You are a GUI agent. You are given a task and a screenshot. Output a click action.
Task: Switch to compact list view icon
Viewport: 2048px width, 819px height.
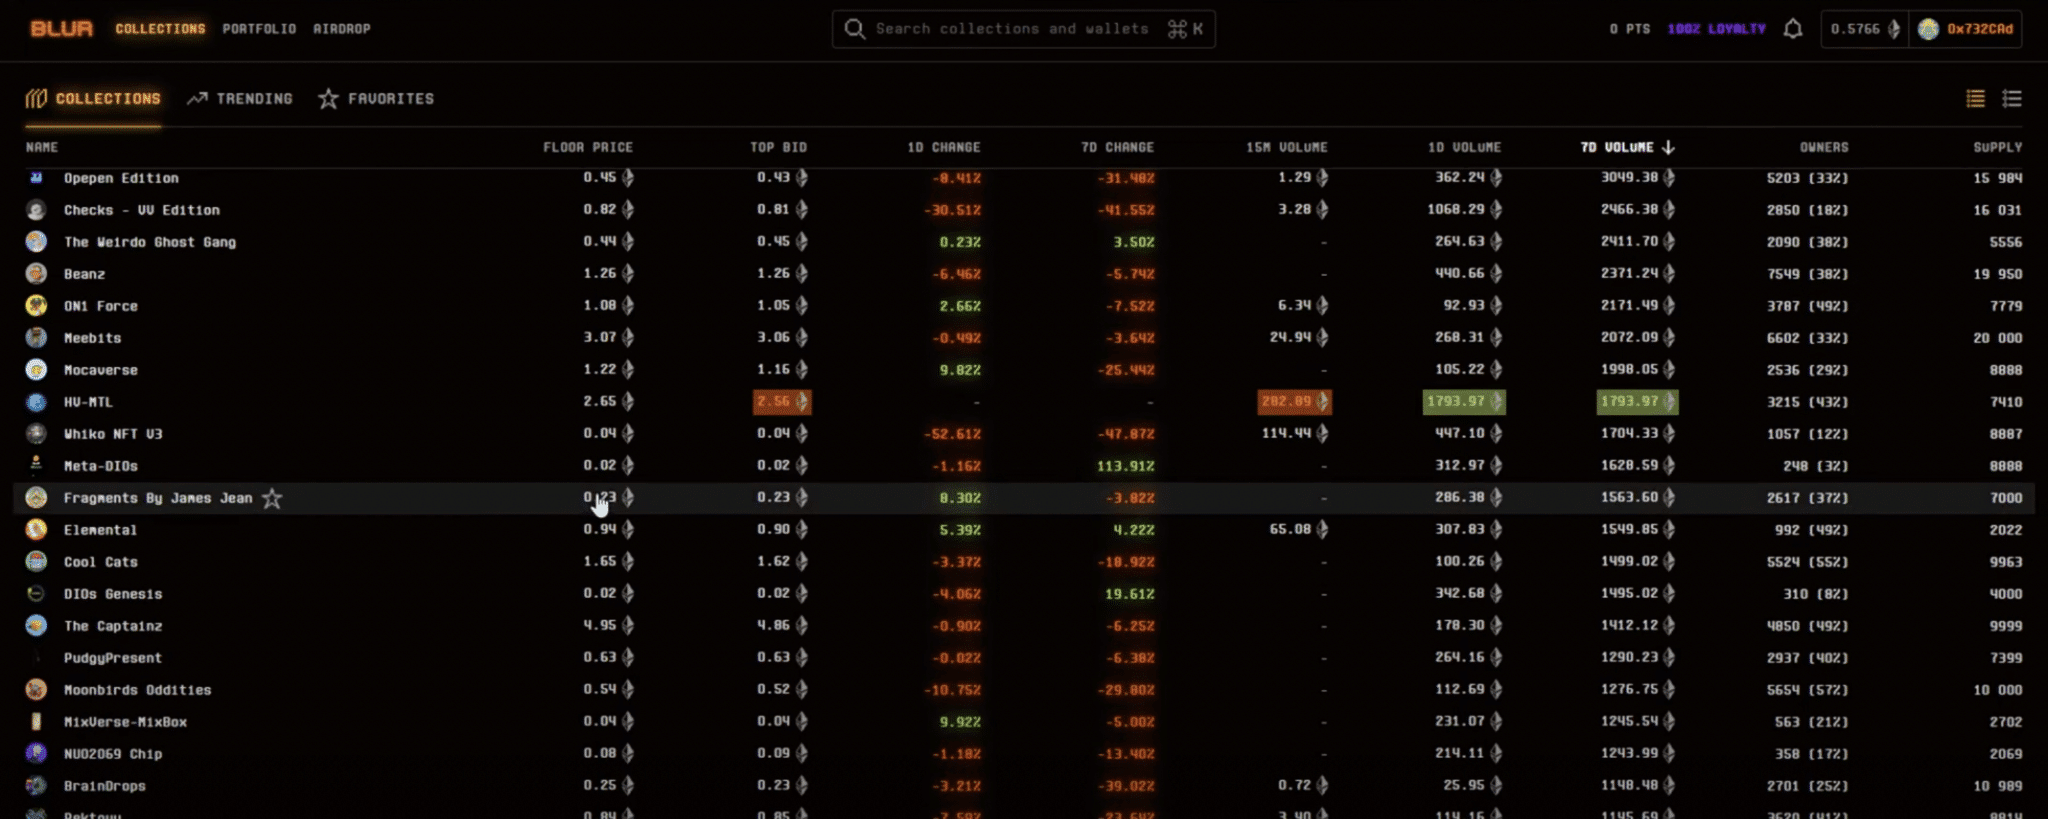click(1975, 98)
